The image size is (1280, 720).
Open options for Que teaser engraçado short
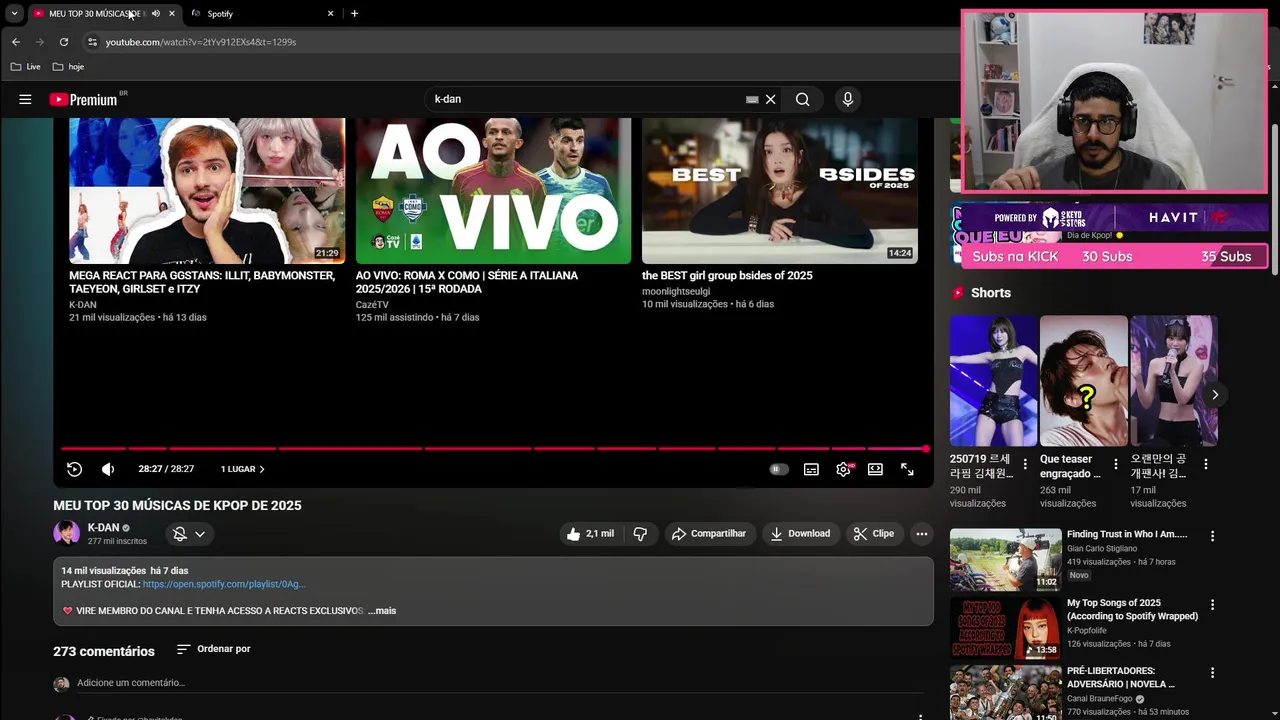point(1115,464)
